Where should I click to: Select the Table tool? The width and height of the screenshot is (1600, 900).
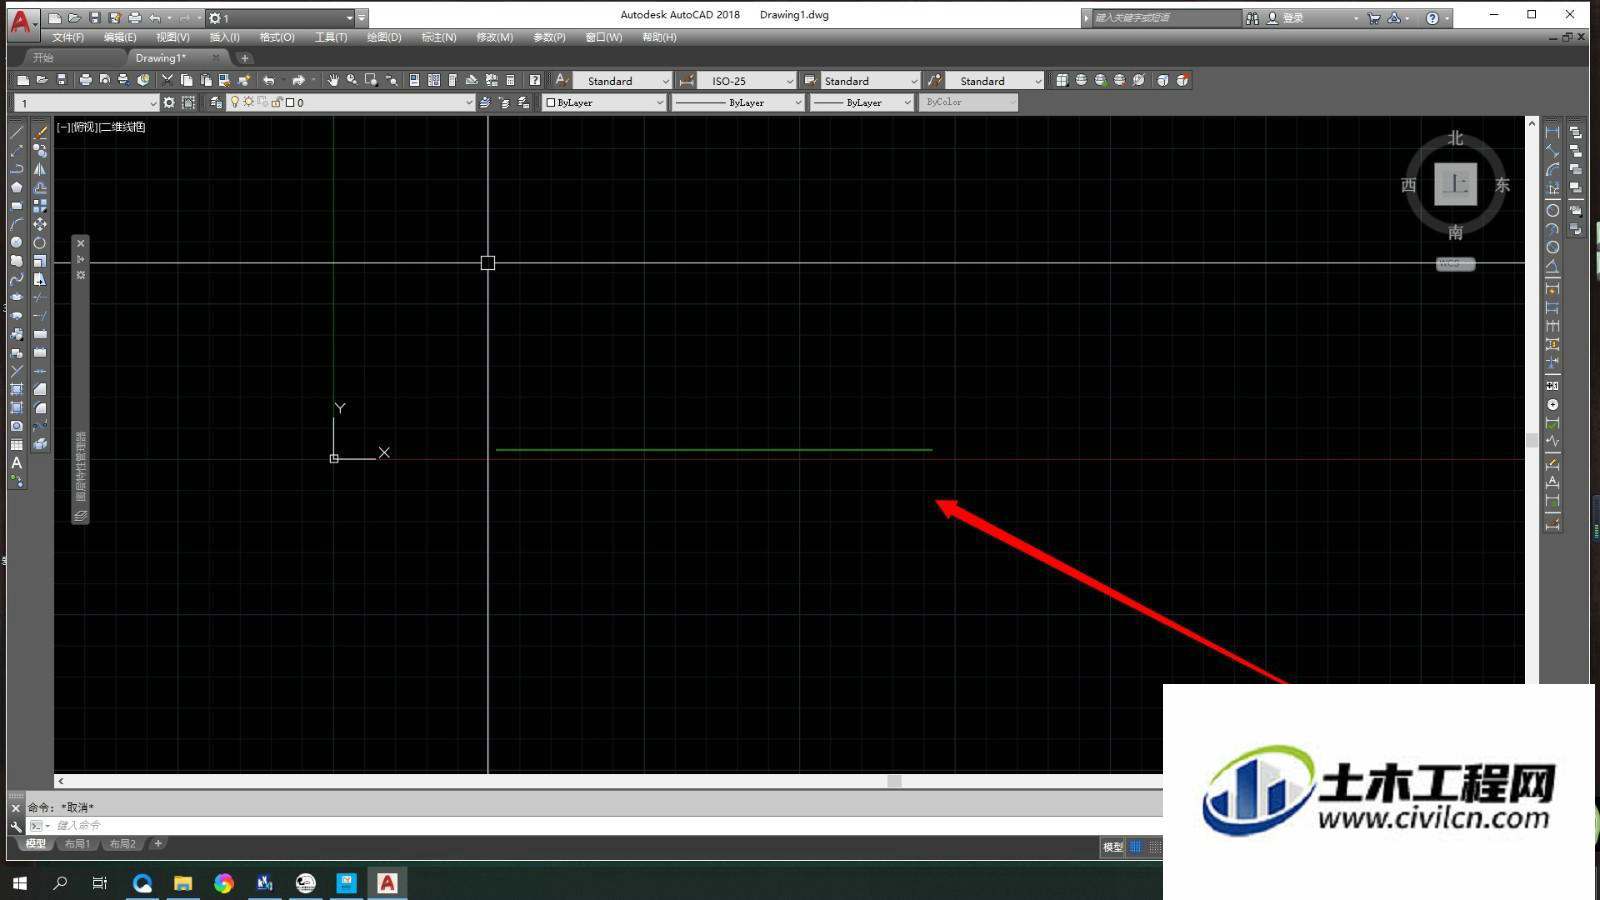tap(17, 444)
